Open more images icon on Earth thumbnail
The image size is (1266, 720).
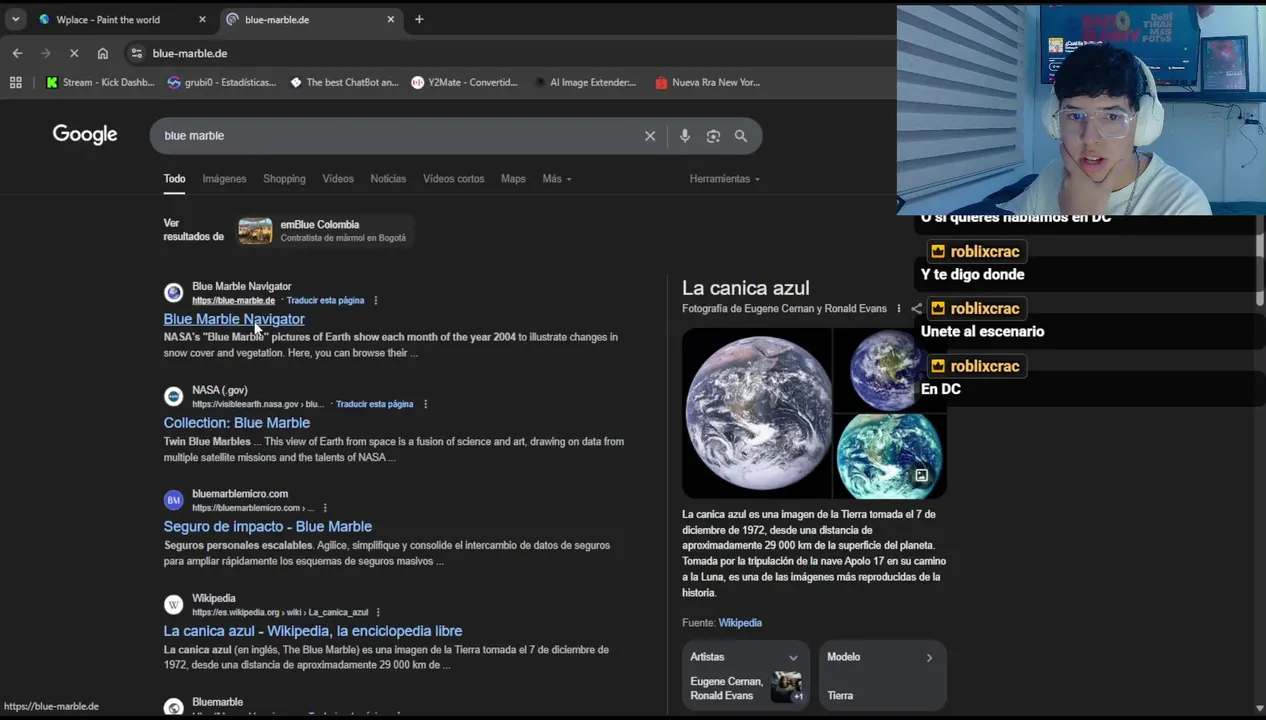(x=921, y=476)
